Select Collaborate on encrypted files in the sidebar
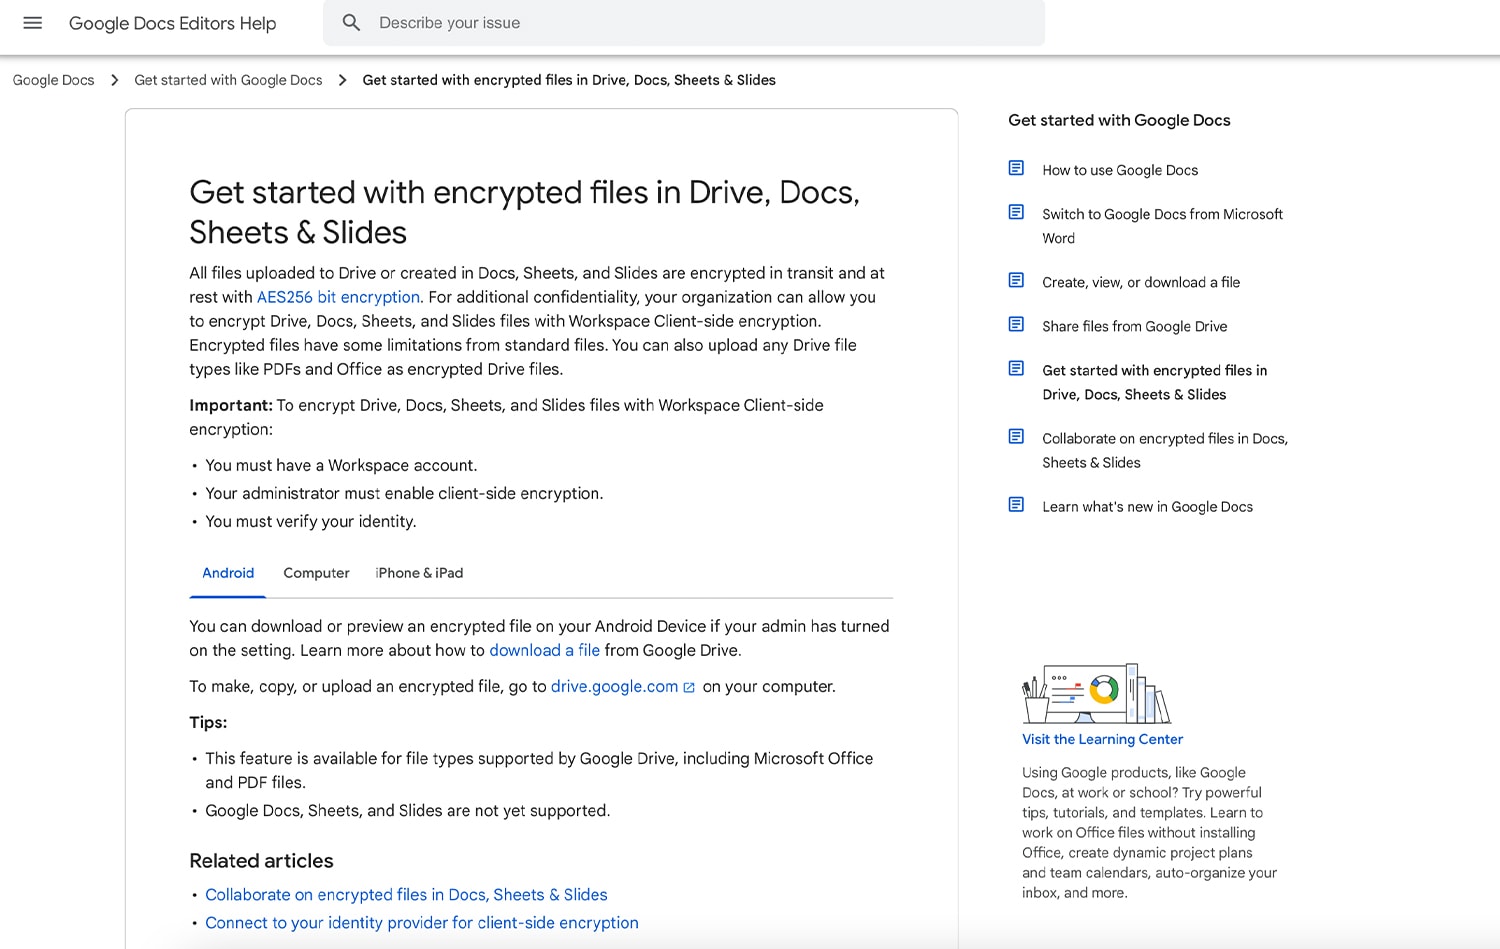 pos(1165,450)
